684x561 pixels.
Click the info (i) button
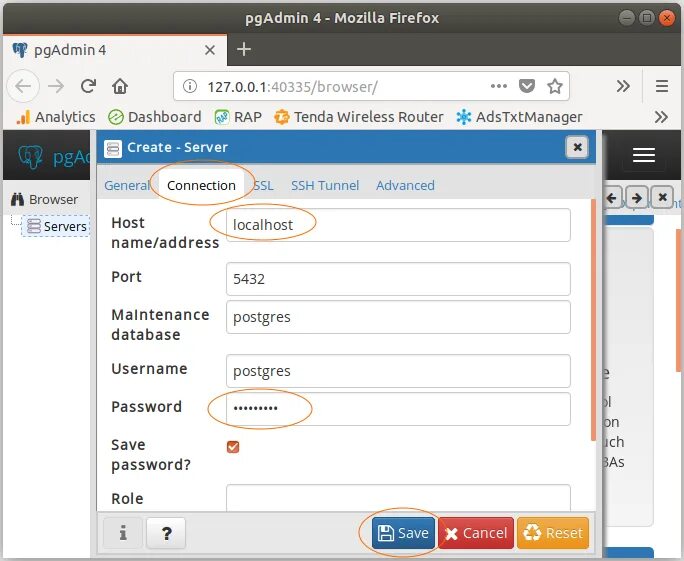point(123,533)
